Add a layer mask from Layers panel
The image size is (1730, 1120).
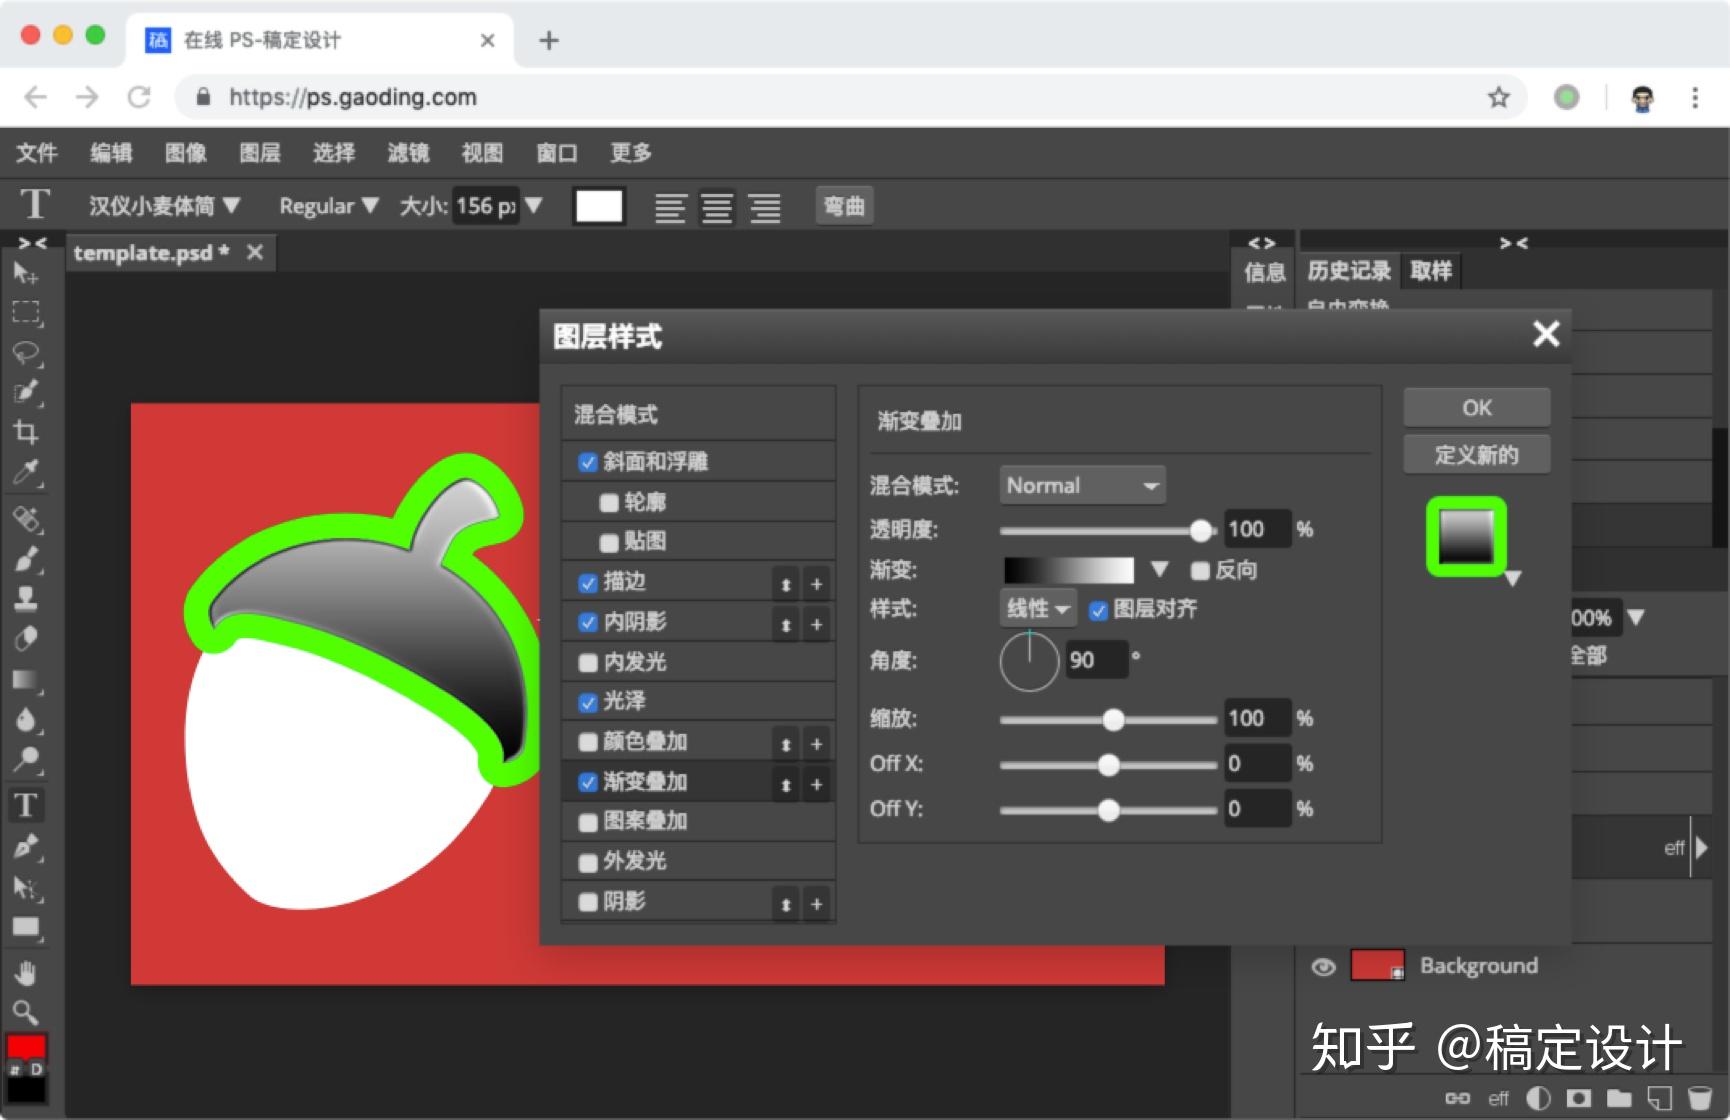1578,1098
